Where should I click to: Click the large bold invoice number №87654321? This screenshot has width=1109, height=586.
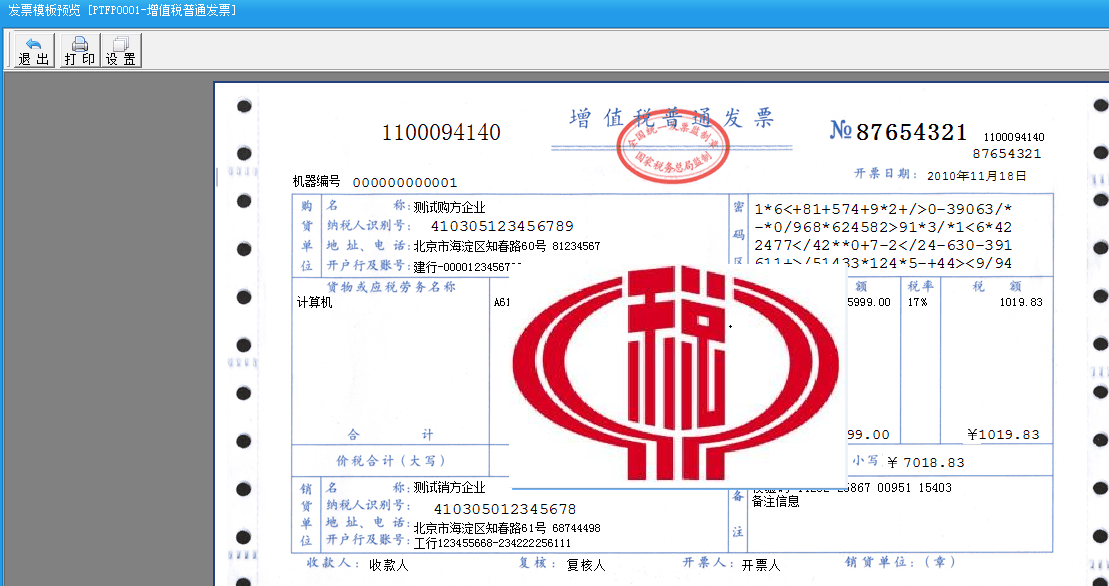[898, 131]
